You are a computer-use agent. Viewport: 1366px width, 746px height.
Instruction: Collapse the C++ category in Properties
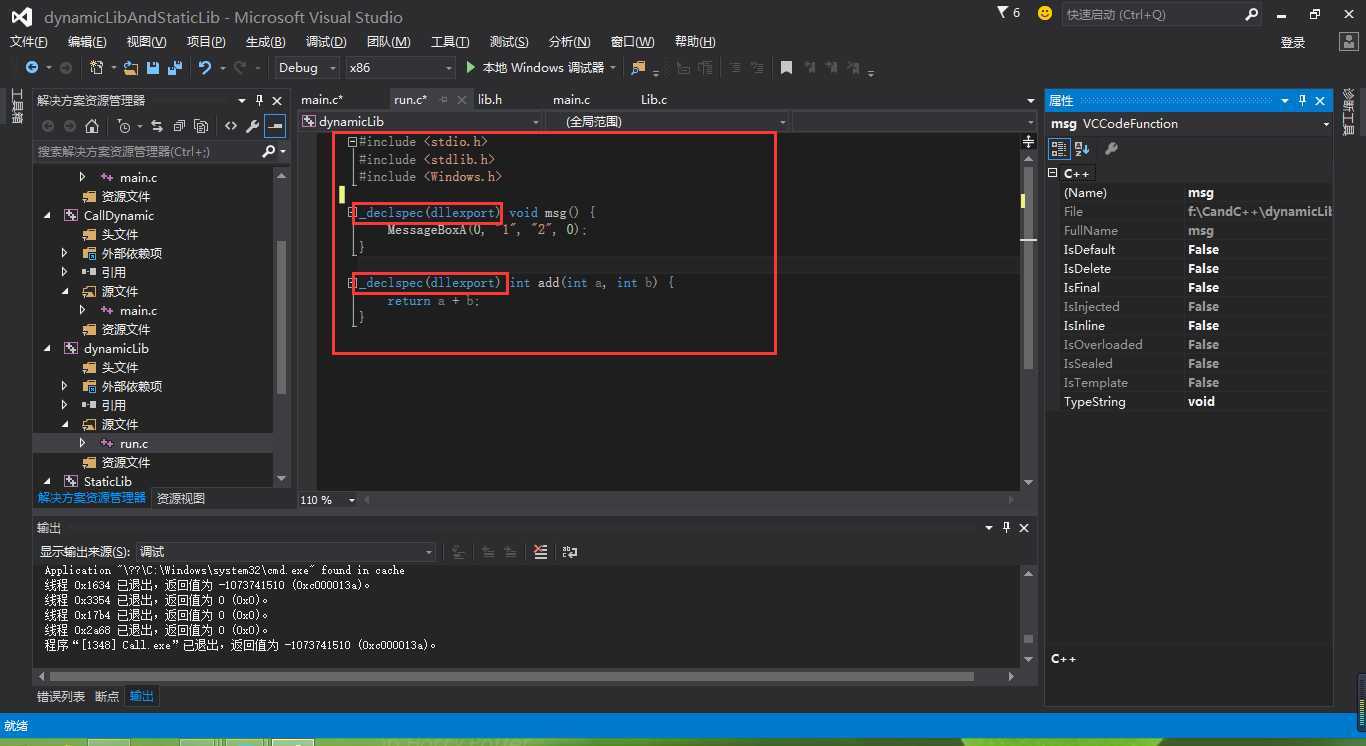pyautogui.click(x=1053, y=173)
